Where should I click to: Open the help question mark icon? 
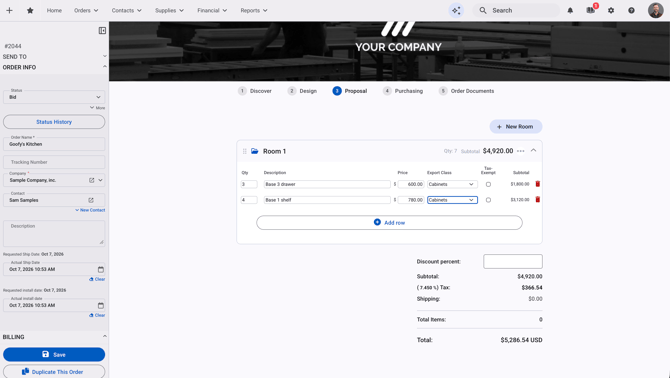[631, 10]
